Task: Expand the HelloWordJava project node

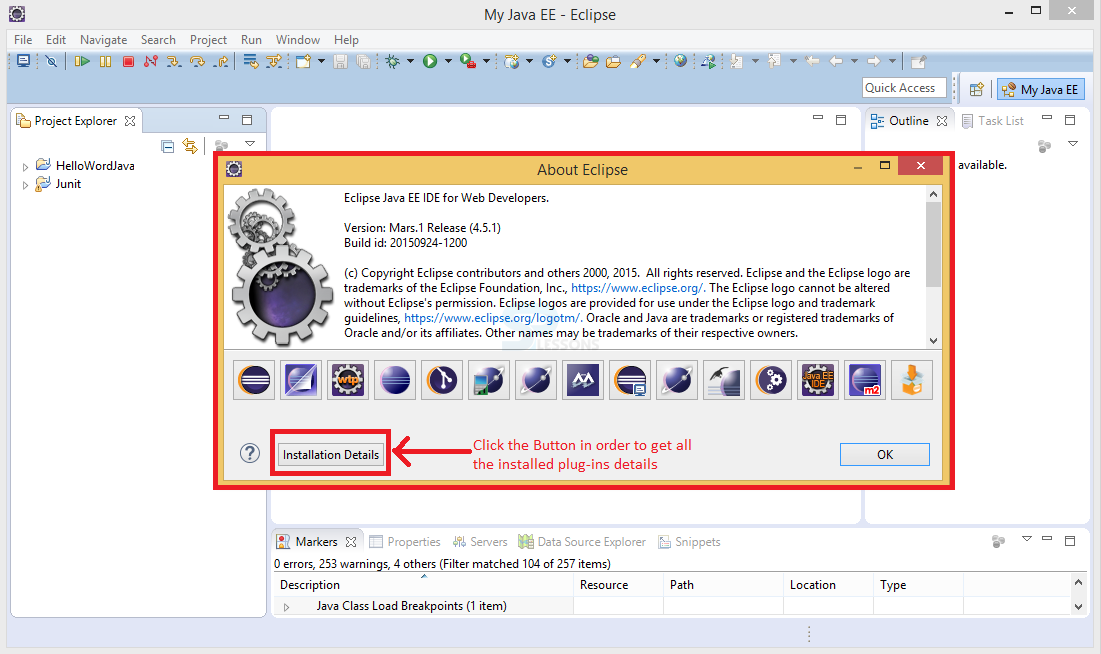Action: coord(25,167)
